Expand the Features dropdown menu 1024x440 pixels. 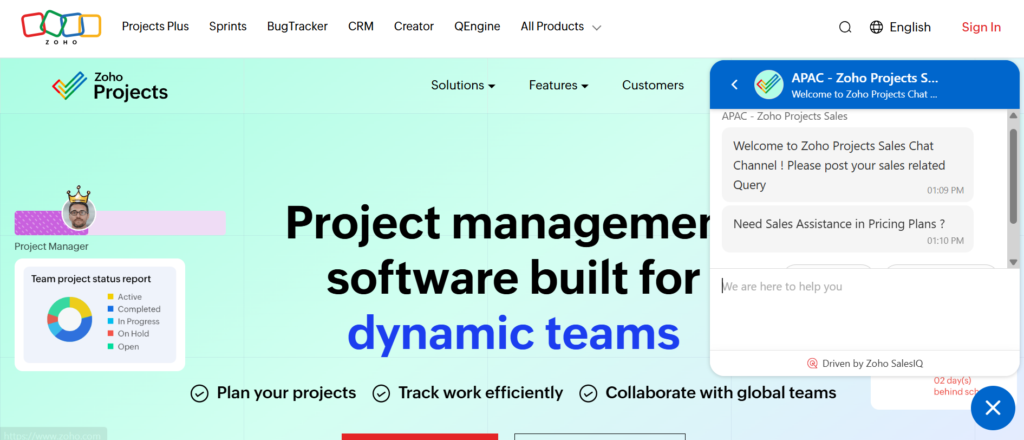[x=558, y=86]
